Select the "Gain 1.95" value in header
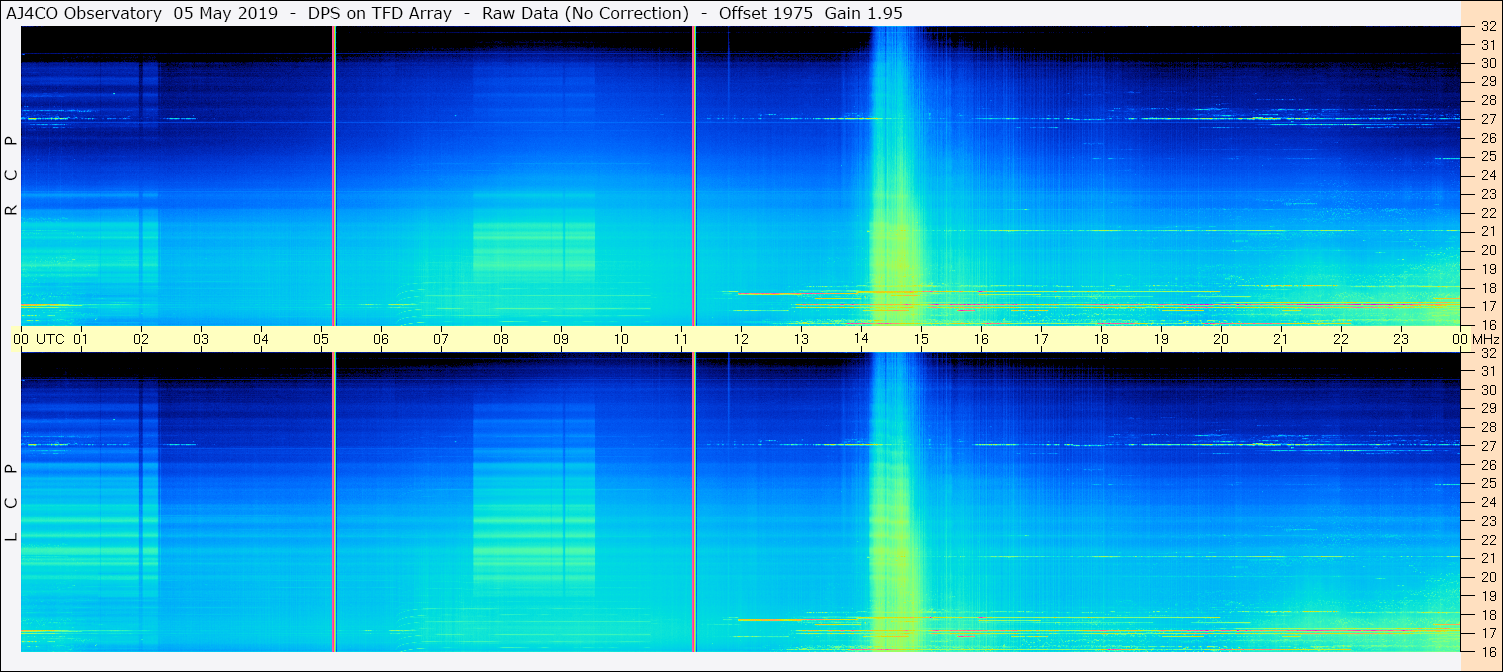Screen dimensions: 1503x672 [863, 13]
